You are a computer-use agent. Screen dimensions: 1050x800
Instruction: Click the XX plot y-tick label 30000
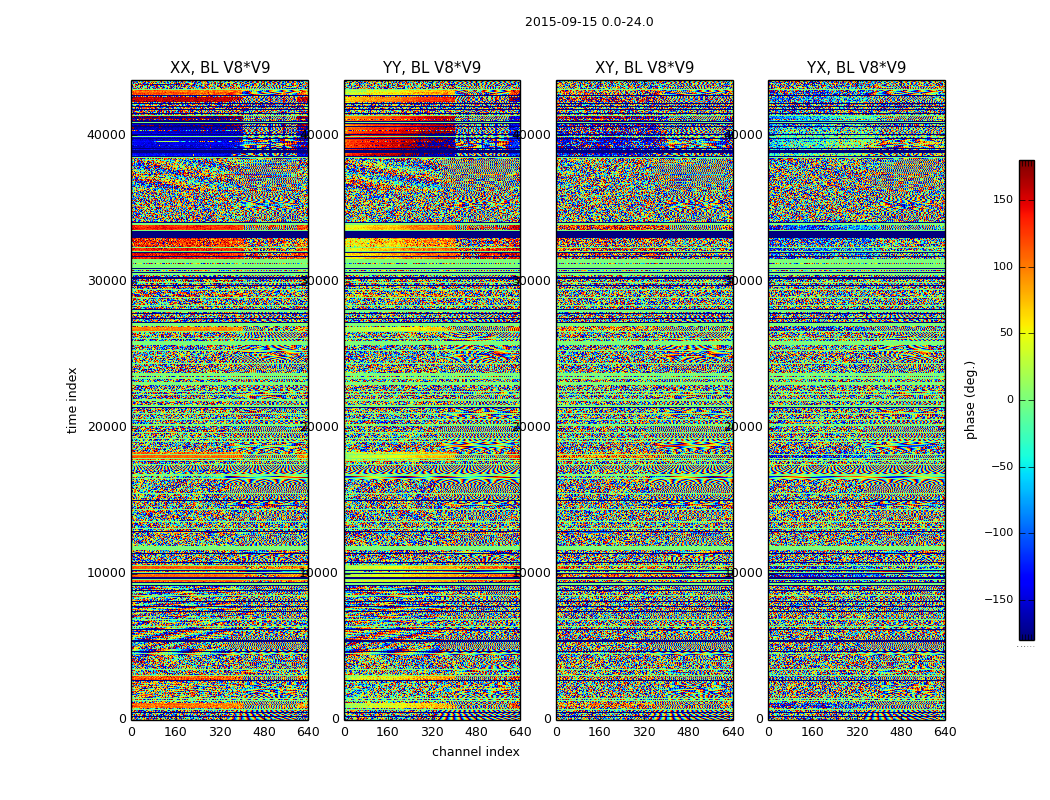106,281
